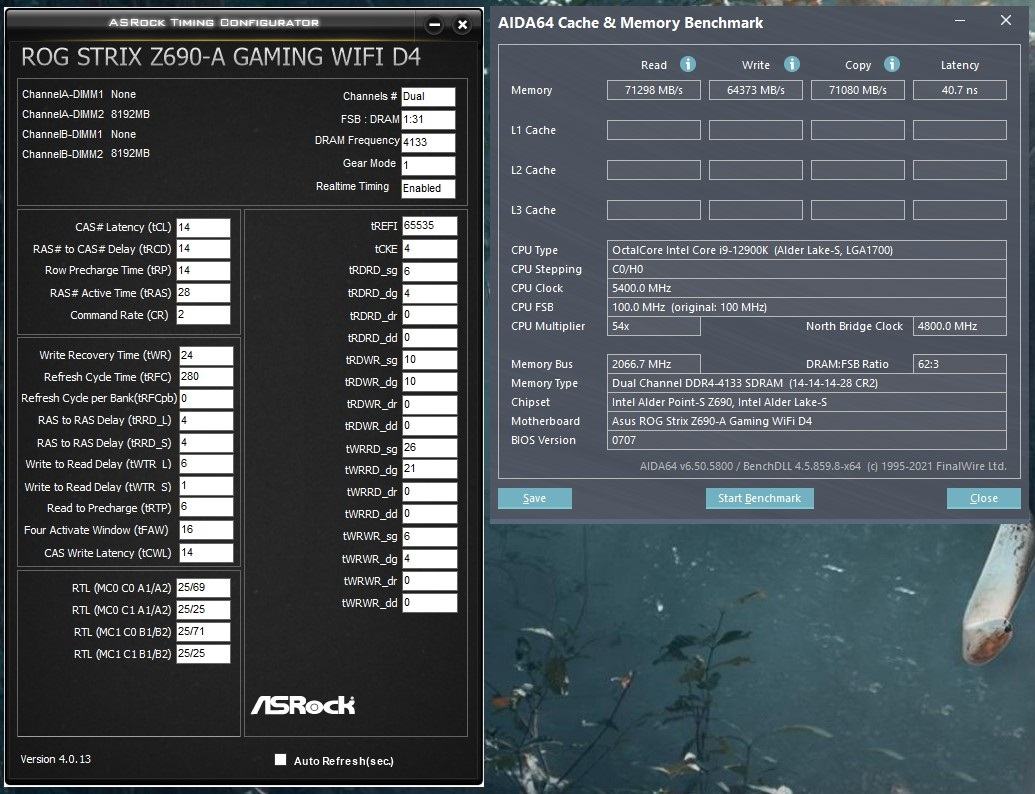Click the tWRWR_sg value field
Viewport: 1035px width, 794px height.
click(x=429, y=537)
